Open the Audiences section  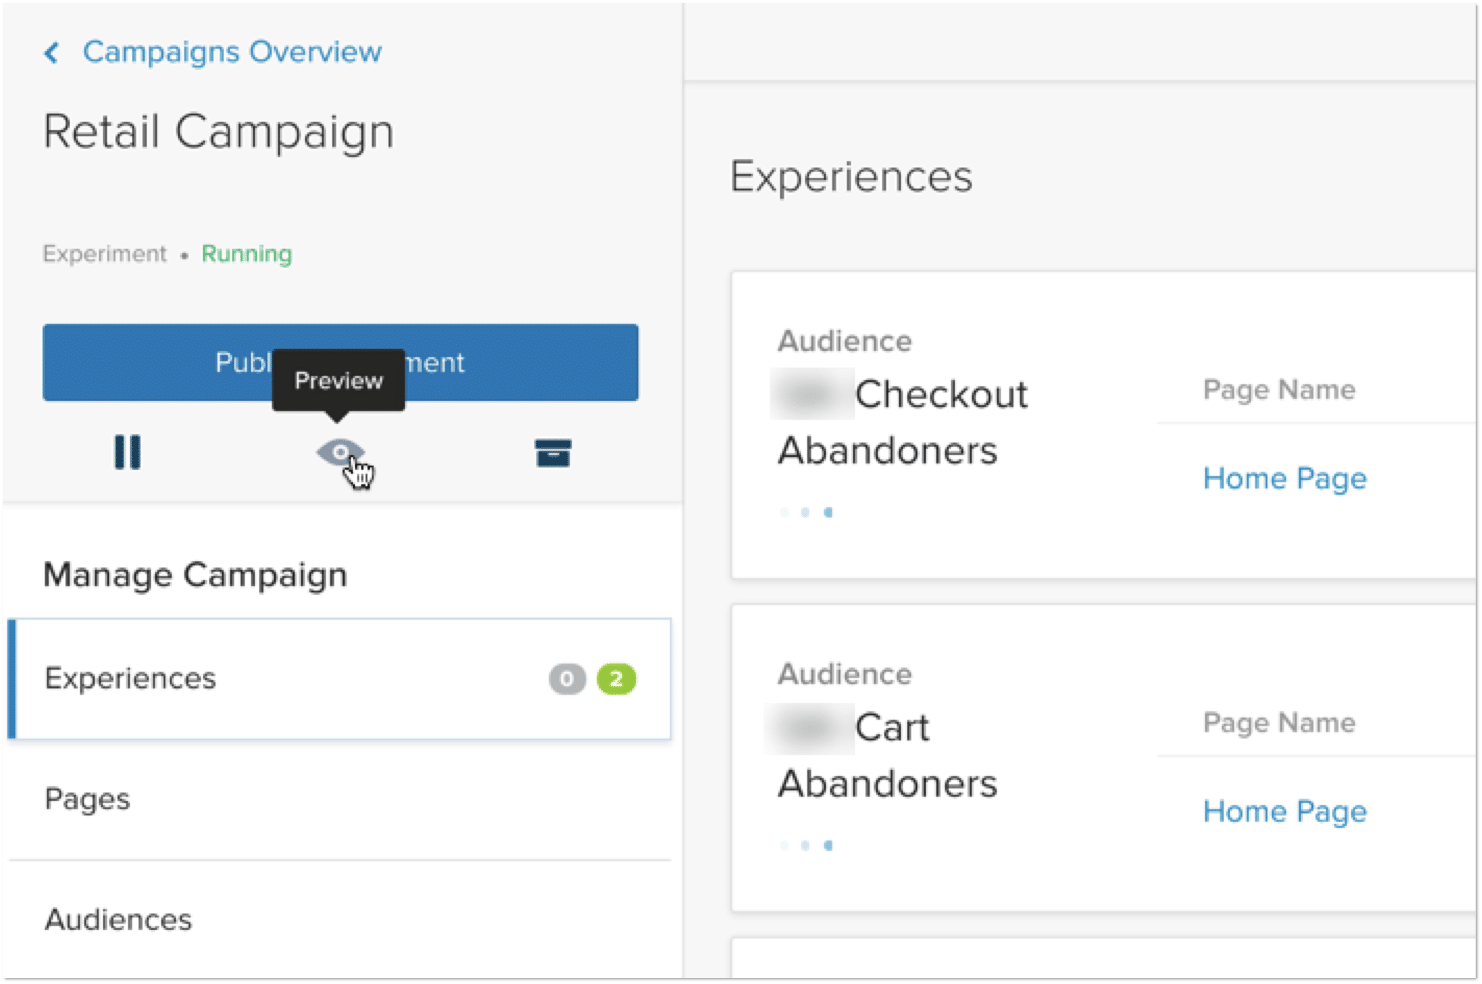click(118, 920)
